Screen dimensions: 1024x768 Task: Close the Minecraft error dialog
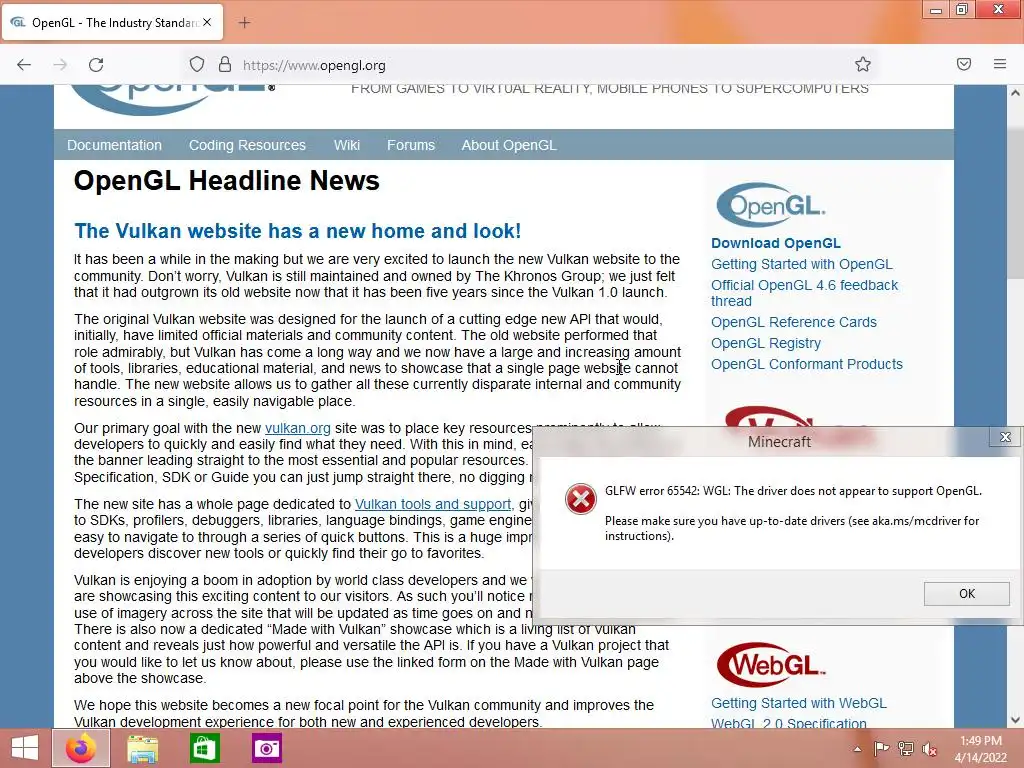(1005, 437)
